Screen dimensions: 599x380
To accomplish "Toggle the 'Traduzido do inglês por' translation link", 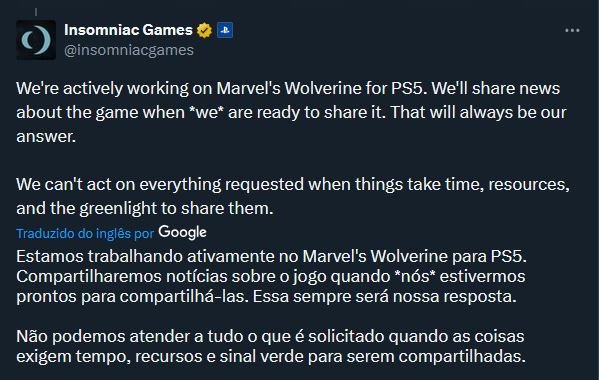I will tap(85, 233).
